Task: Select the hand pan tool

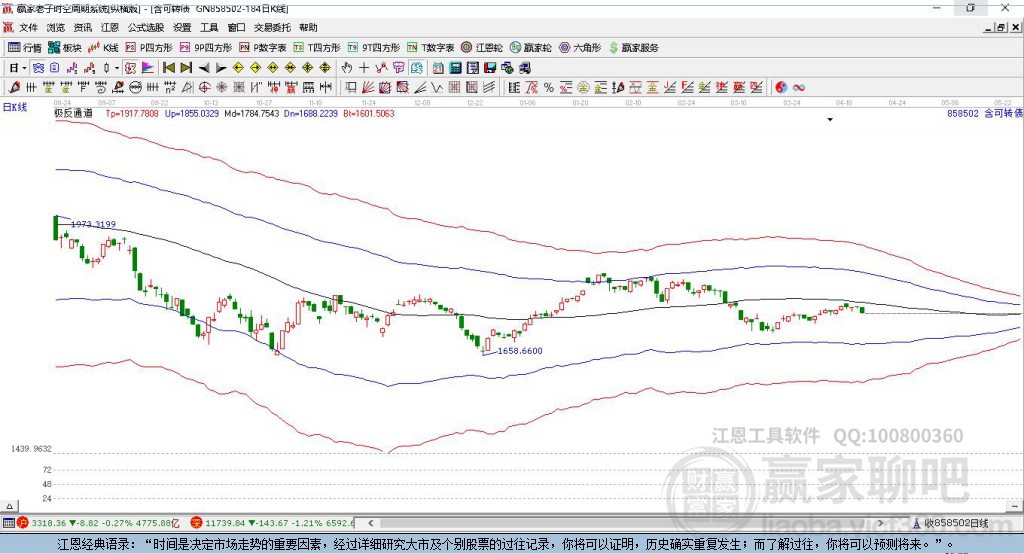Action: [347, 68]
